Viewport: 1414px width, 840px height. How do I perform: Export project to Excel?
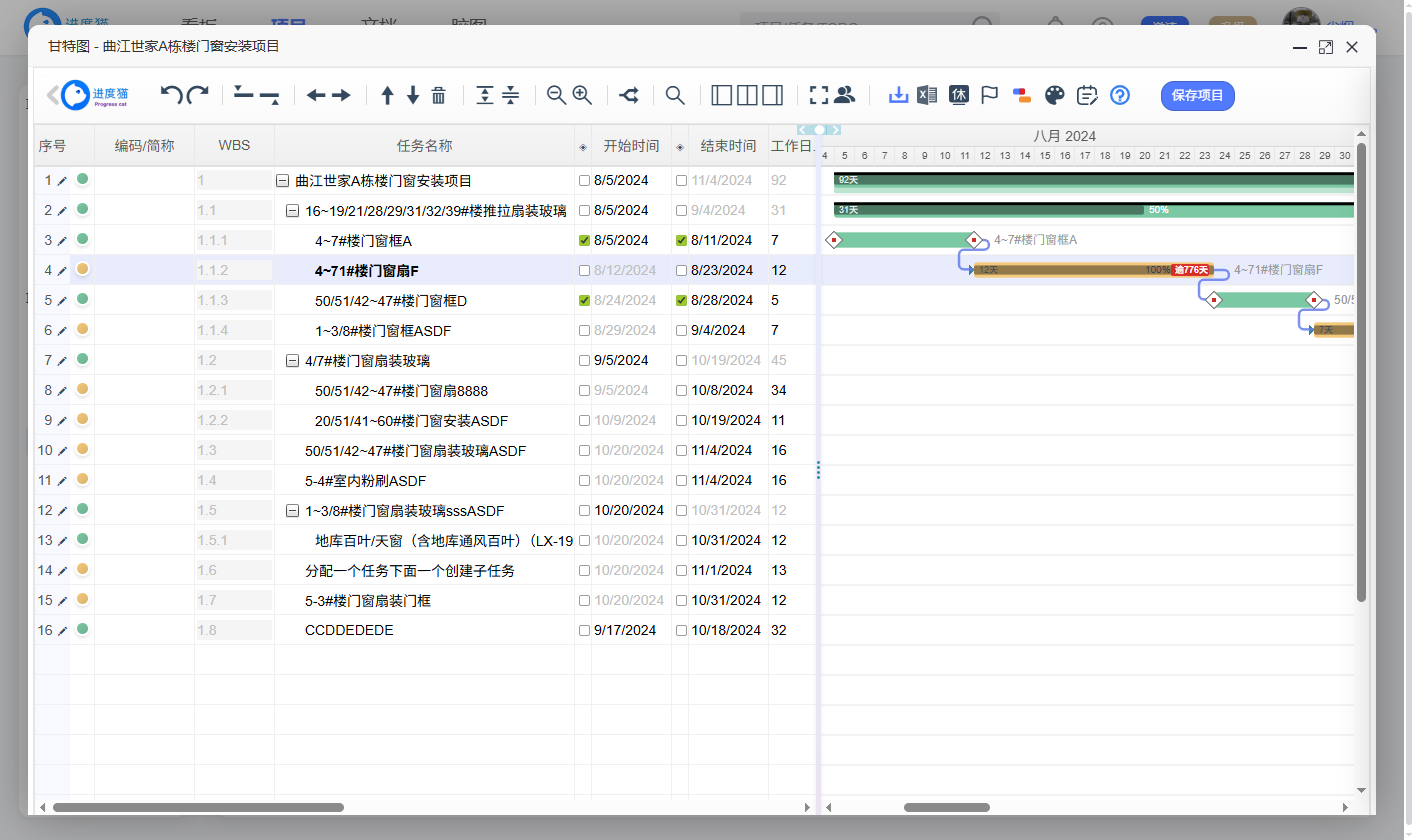point(927,95)
